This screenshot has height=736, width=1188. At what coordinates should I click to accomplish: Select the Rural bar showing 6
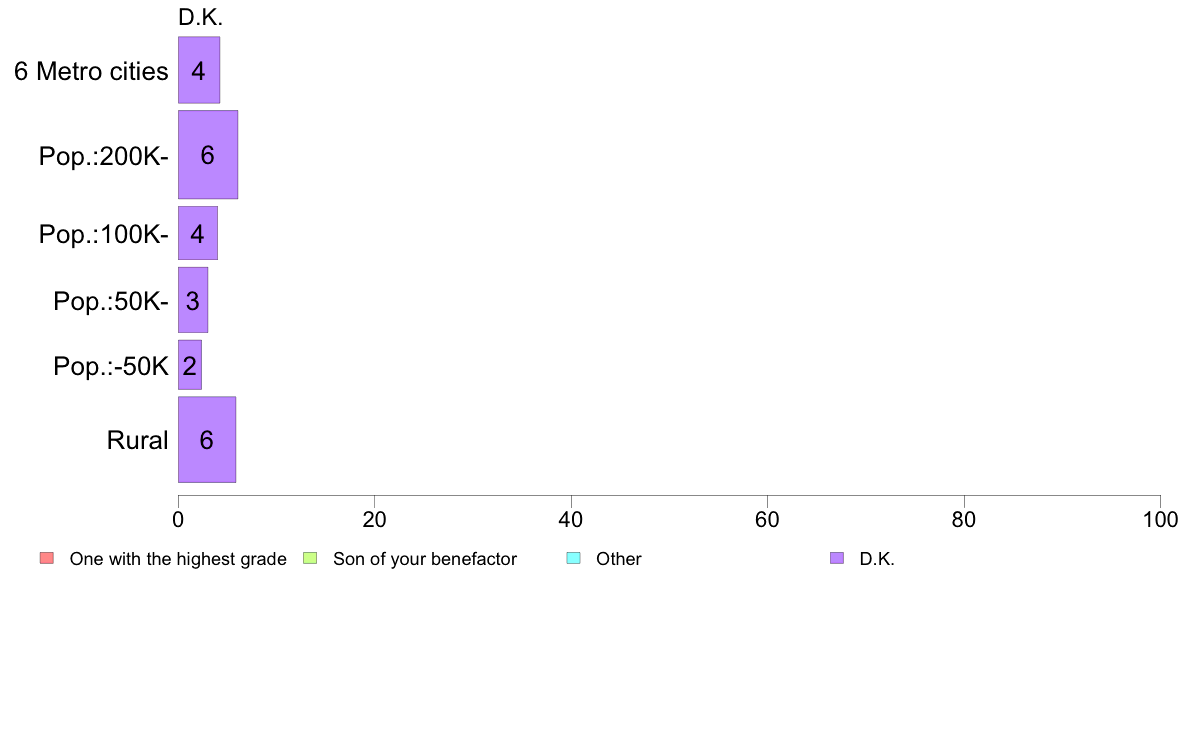(x=207, y=440)
